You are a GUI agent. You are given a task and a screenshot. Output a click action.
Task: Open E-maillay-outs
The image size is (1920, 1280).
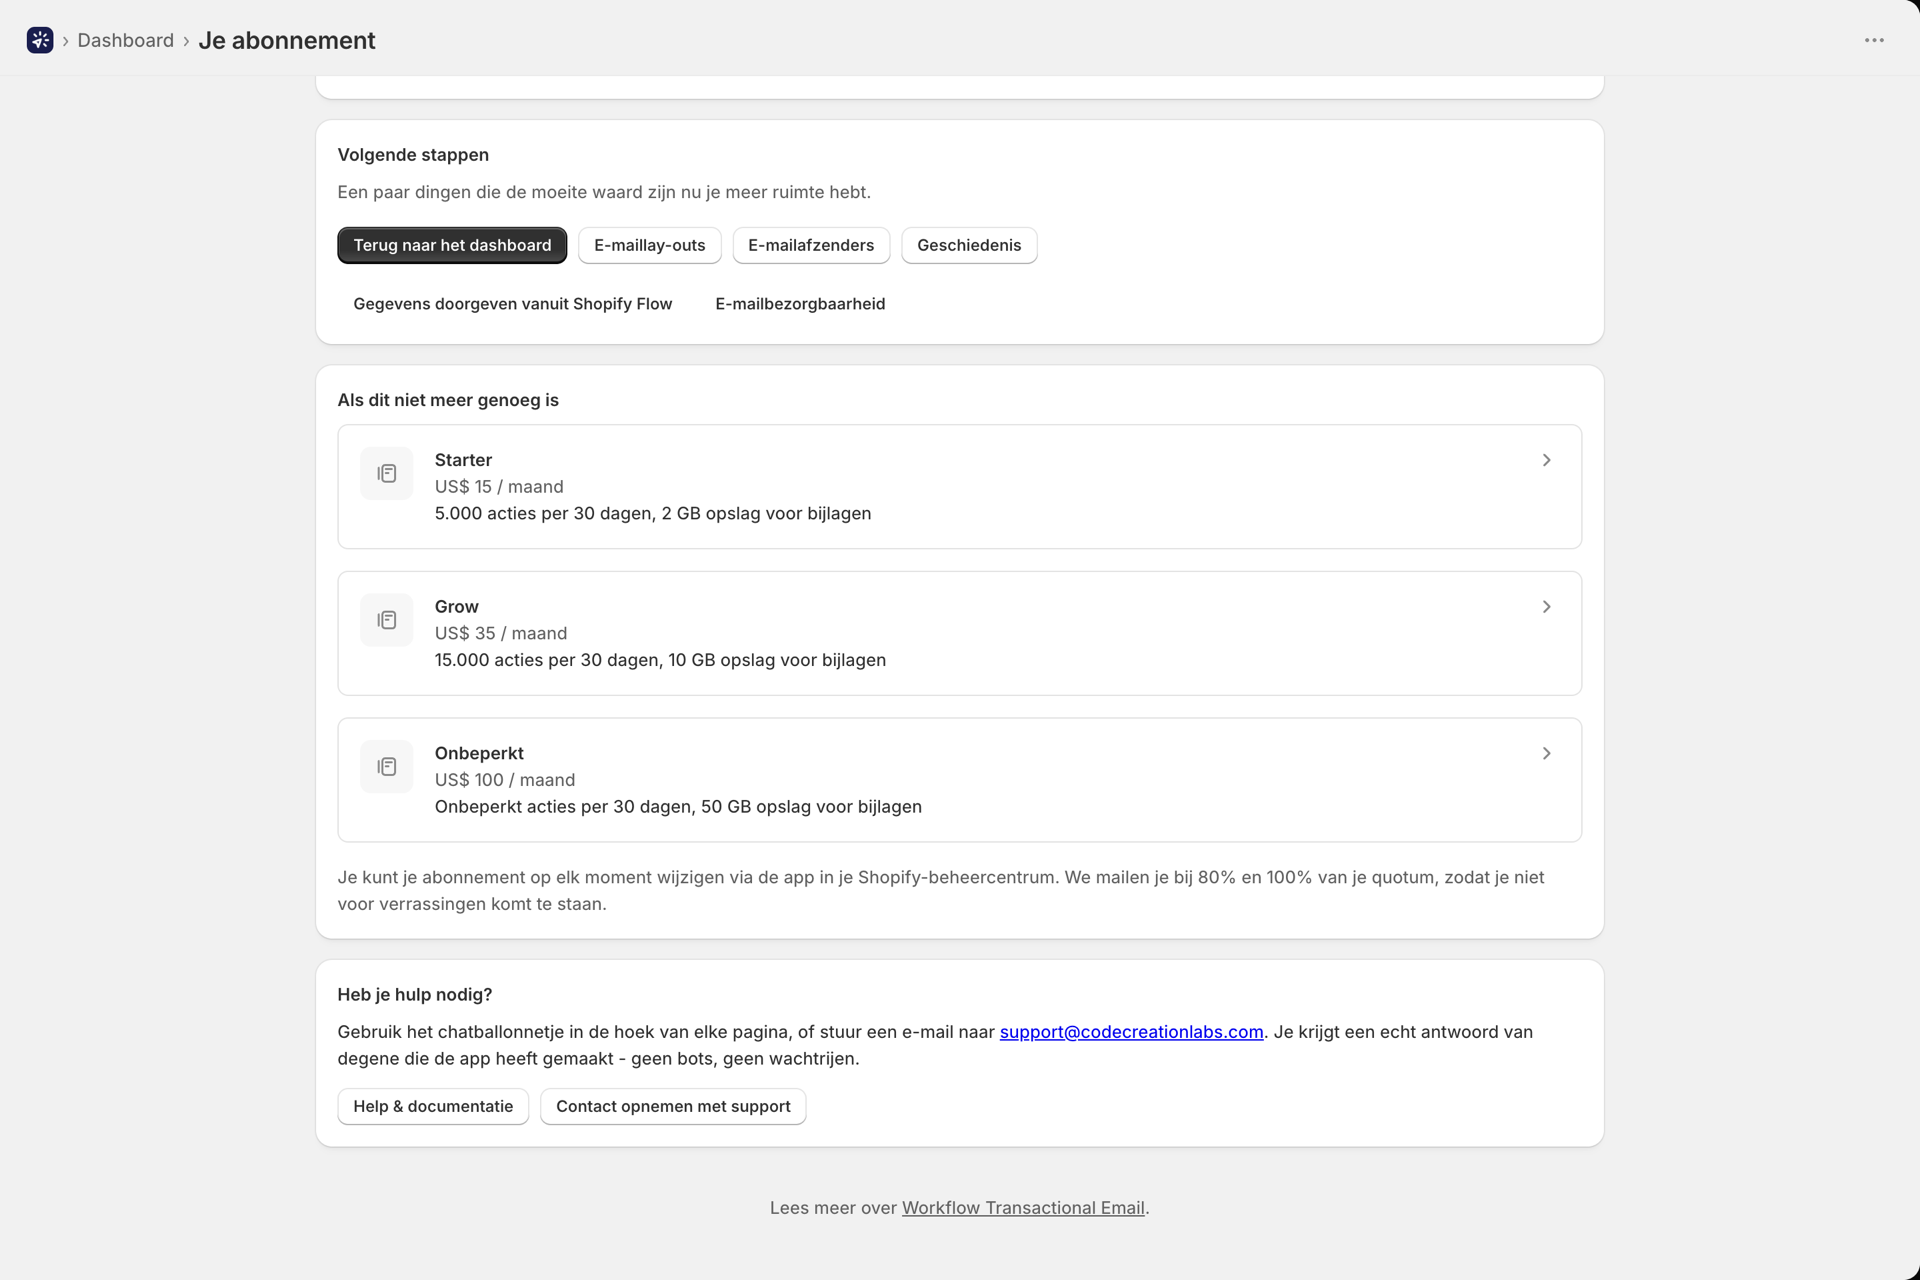[650, 245]
